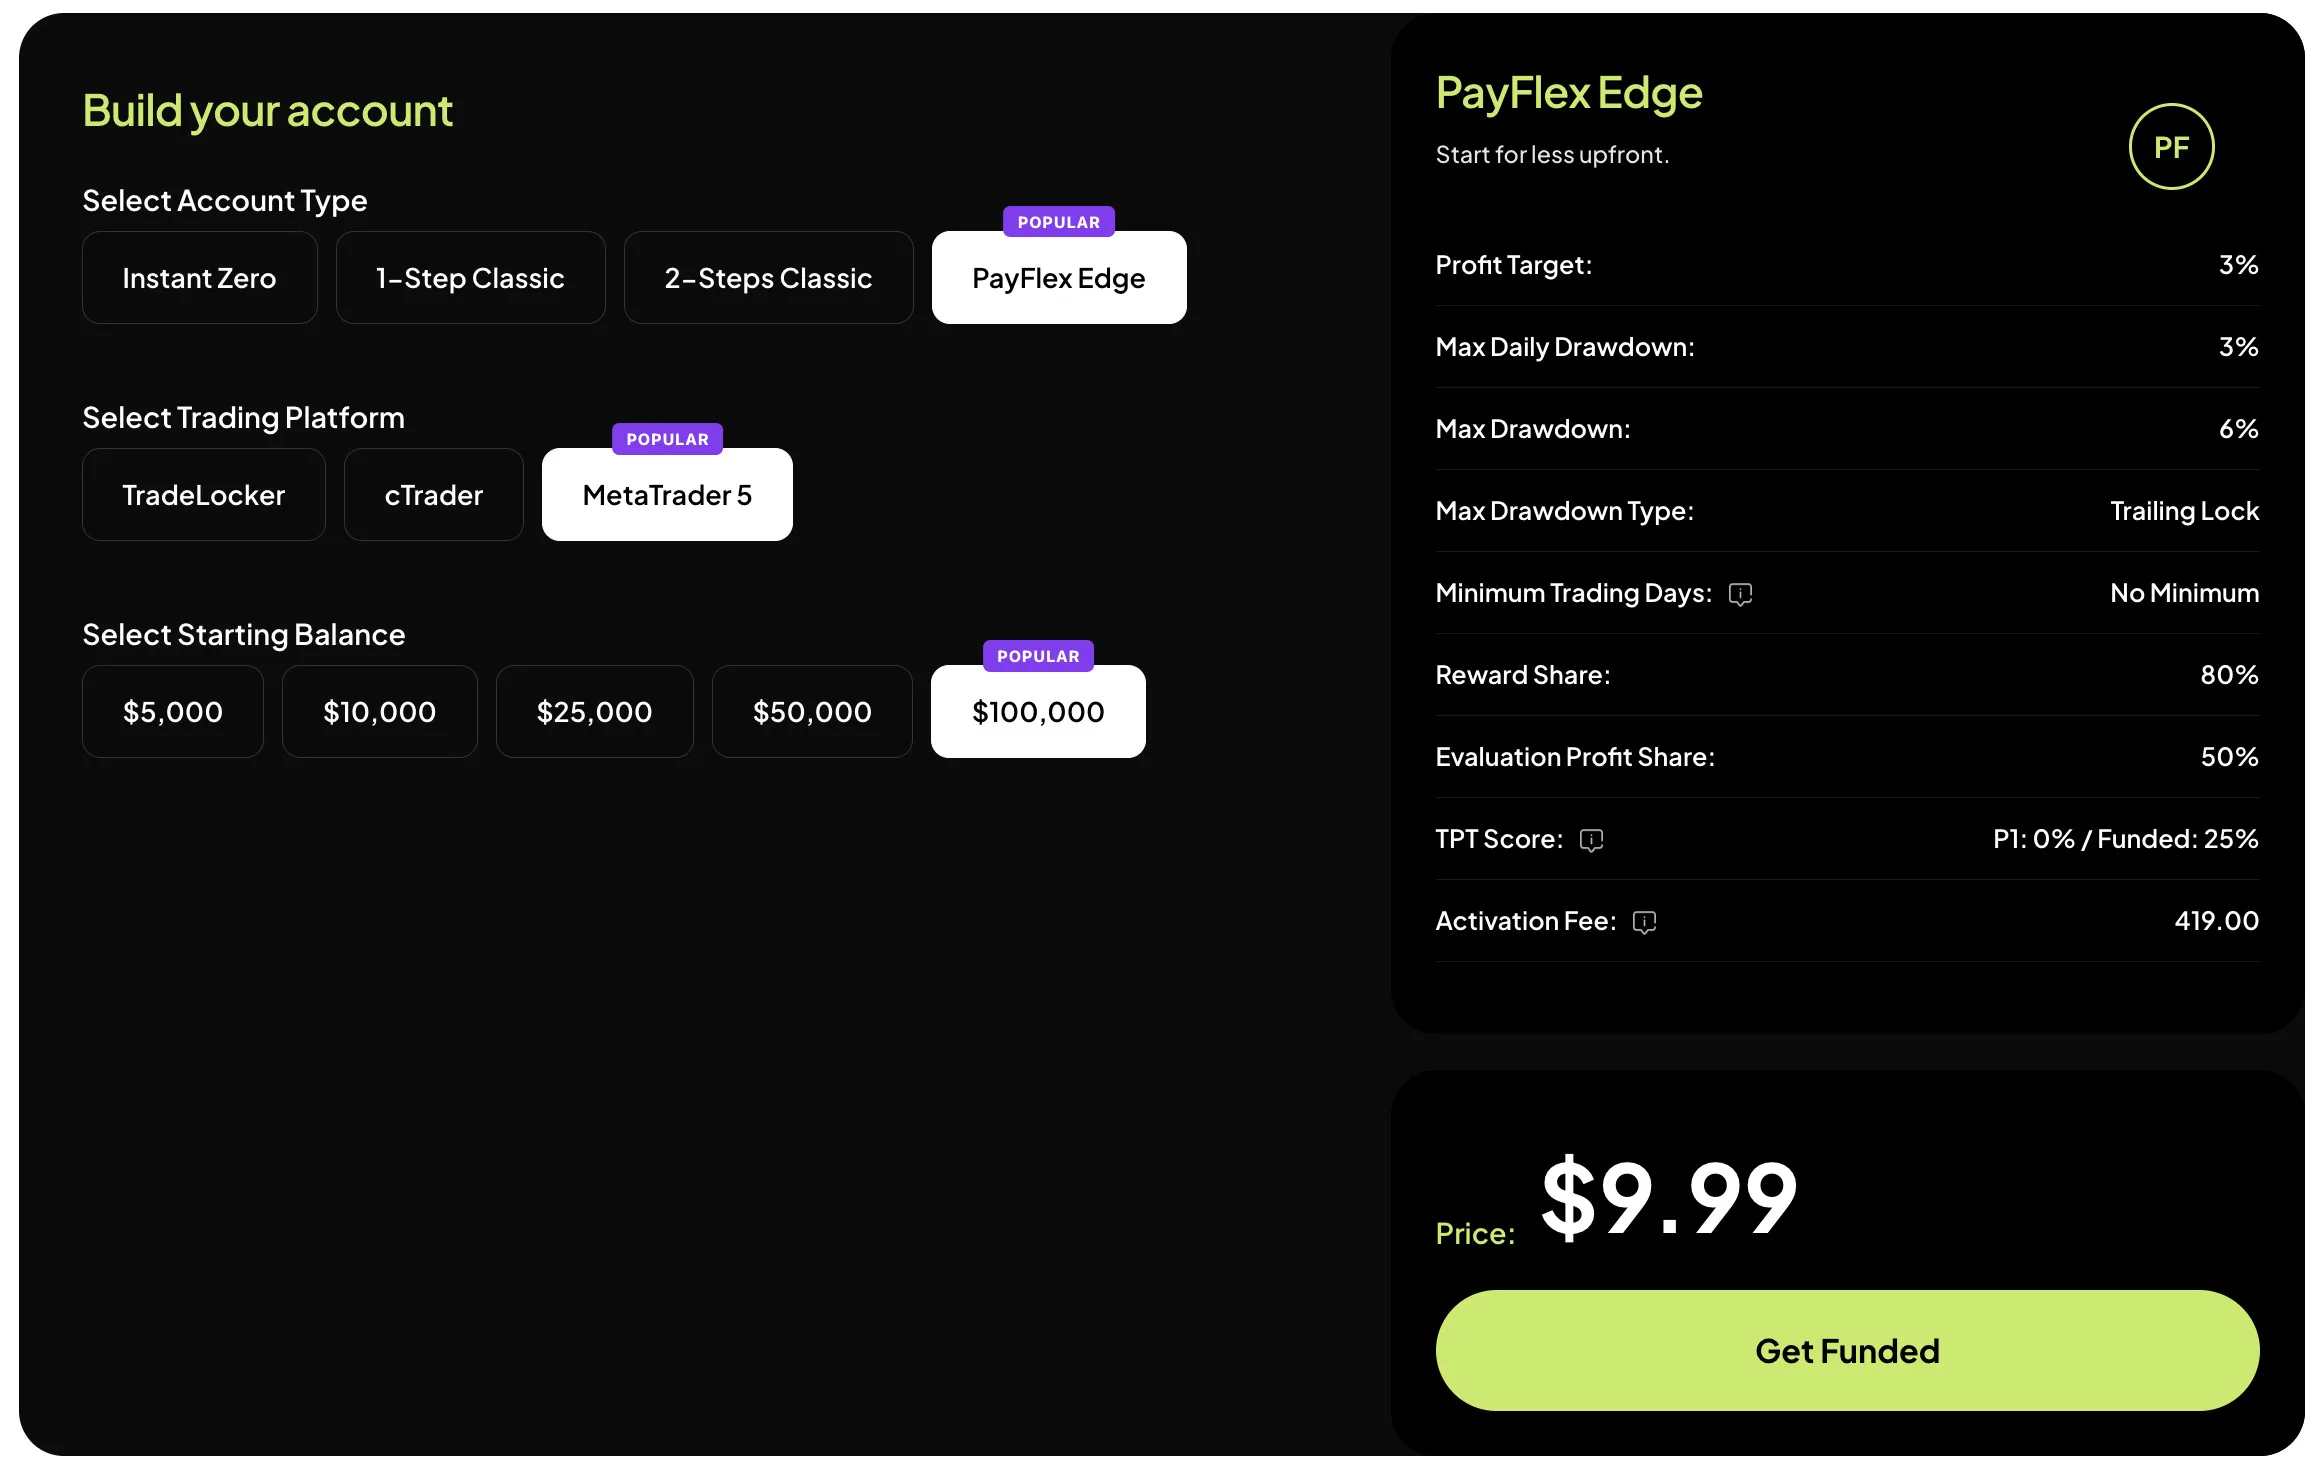Select $10,000 starting balance
The height and width of the screenshot is (1472, 2324).
point(380,712)
